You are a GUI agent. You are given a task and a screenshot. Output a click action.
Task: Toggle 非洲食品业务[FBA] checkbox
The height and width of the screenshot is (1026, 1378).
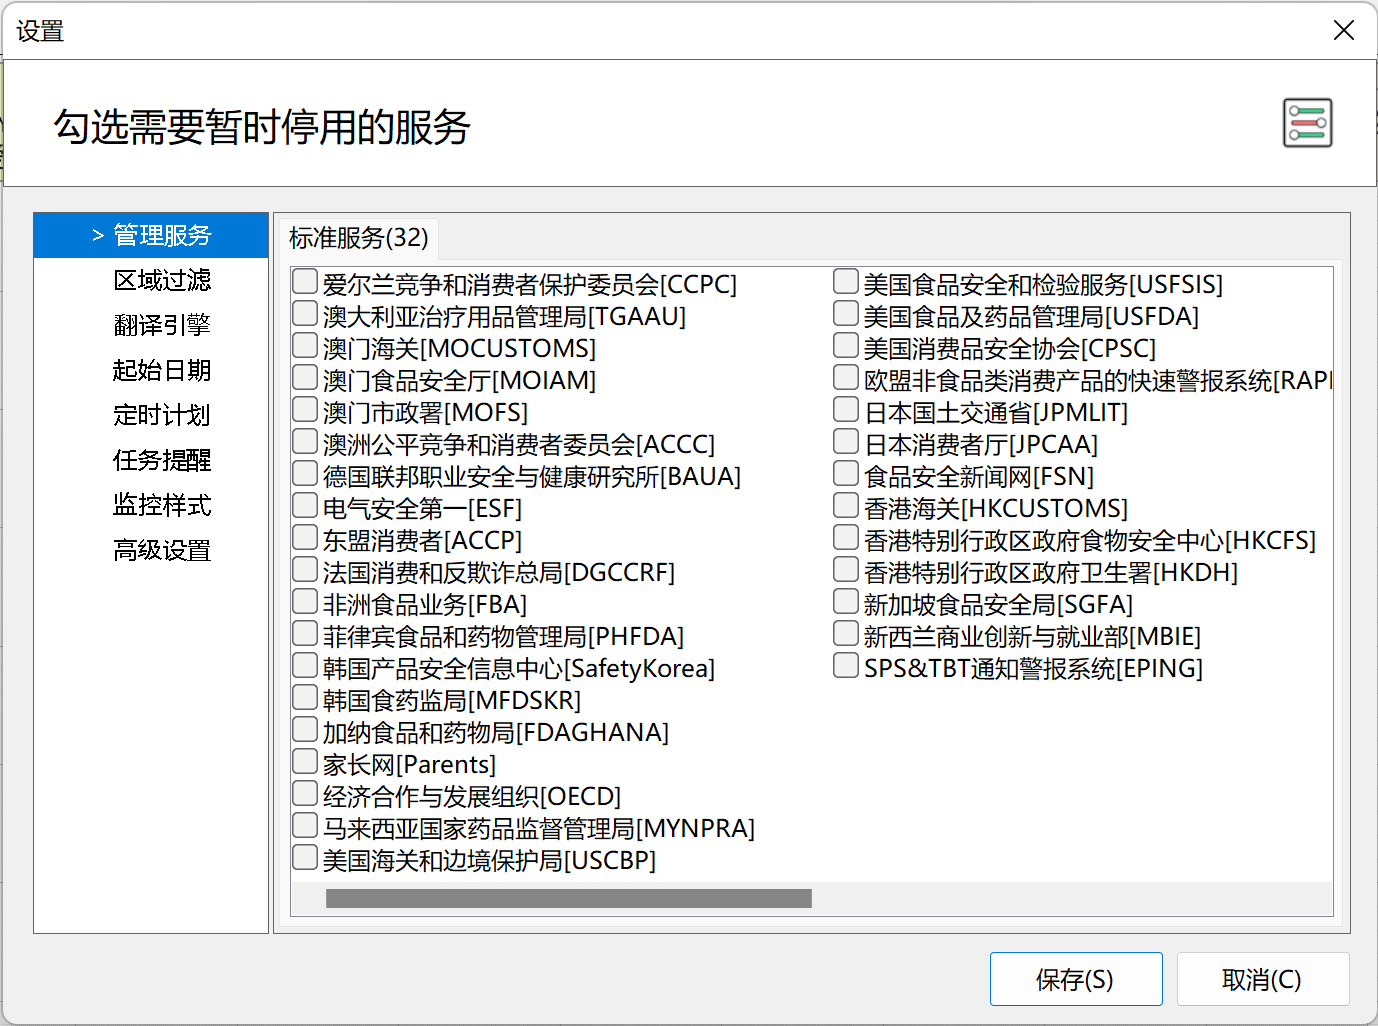point(305,602)
